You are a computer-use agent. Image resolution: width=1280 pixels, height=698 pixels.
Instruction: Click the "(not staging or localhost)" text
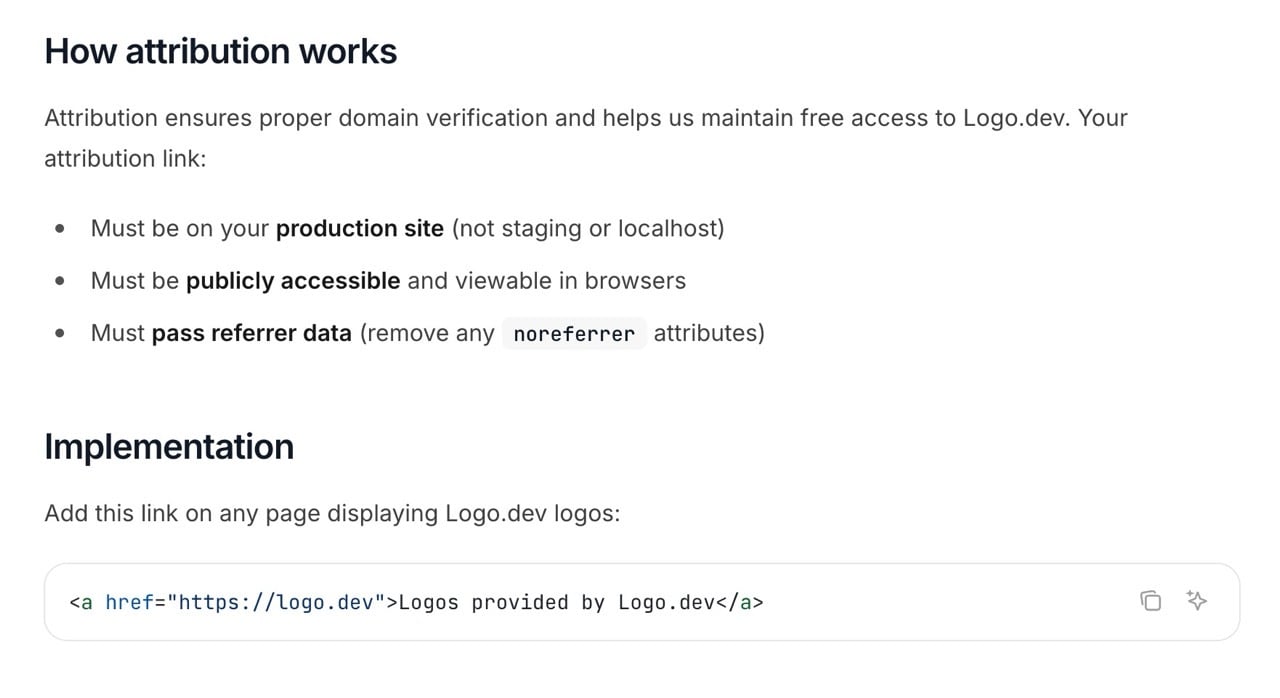[588, 229]
